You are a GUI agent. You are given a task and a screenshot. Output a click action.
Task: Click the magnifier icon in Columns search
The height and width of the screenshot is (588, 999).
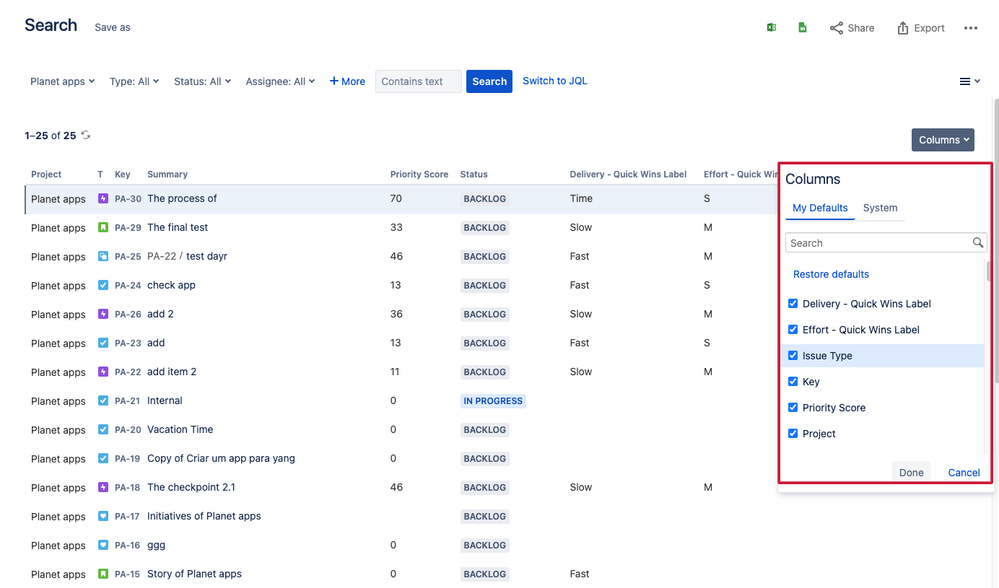[x=977, y=243]
